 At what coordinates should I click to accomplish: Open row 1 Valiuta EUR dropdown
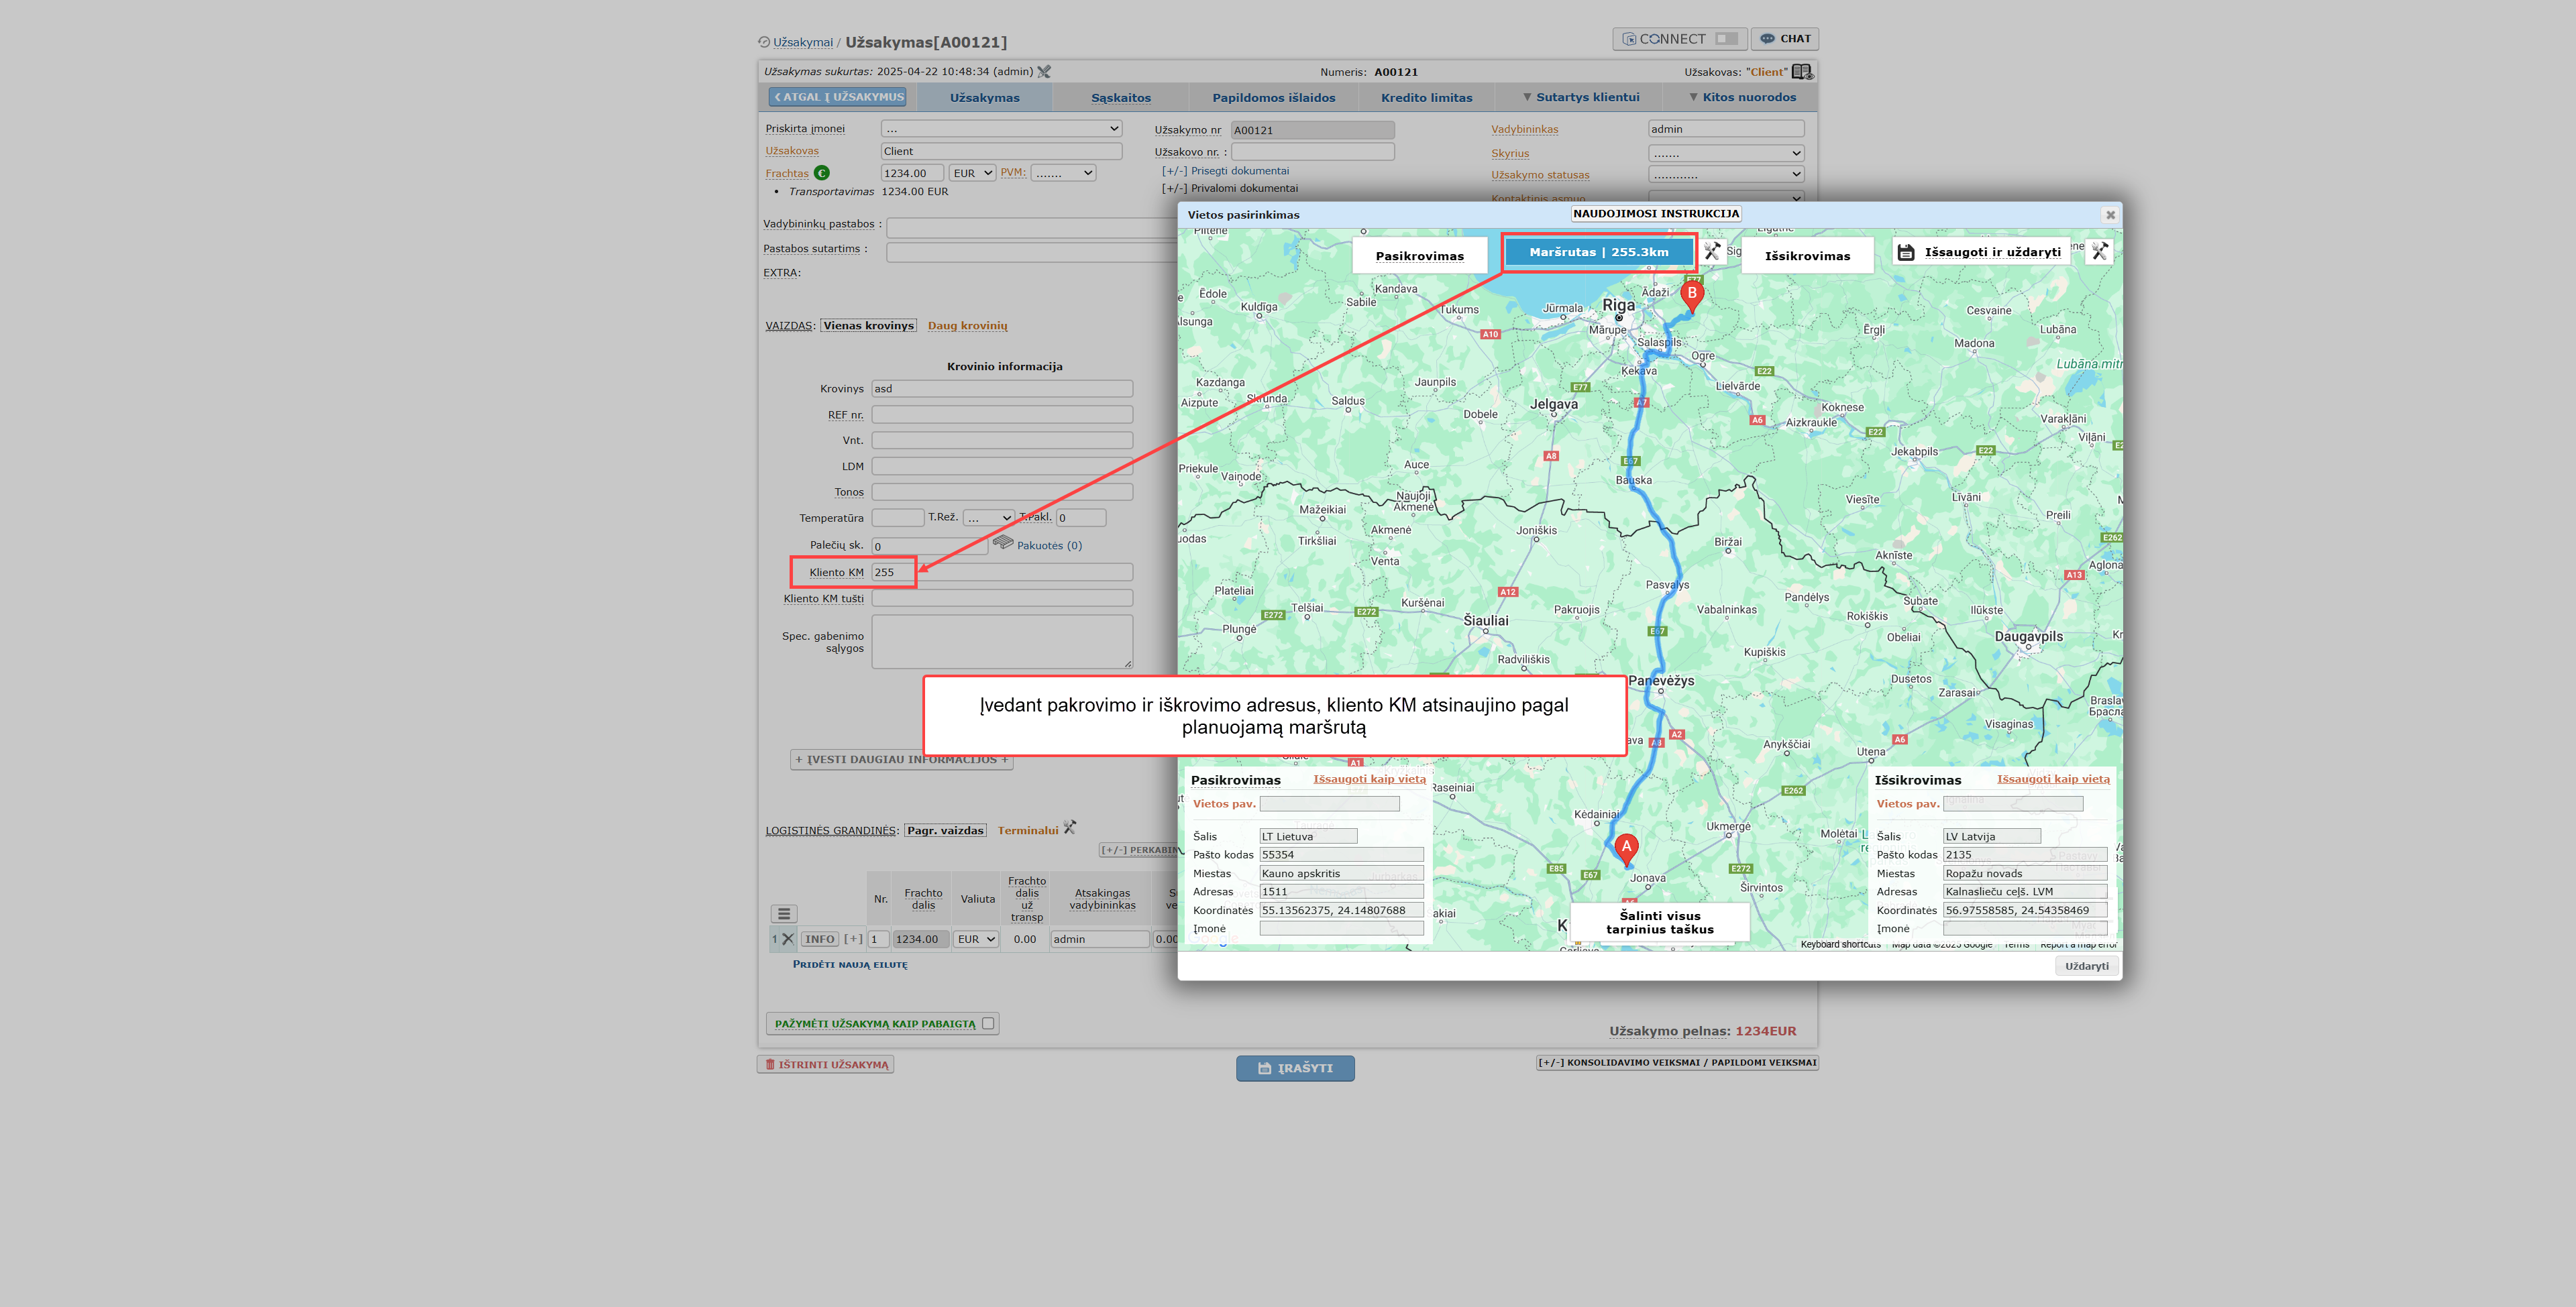pos(976,940)
